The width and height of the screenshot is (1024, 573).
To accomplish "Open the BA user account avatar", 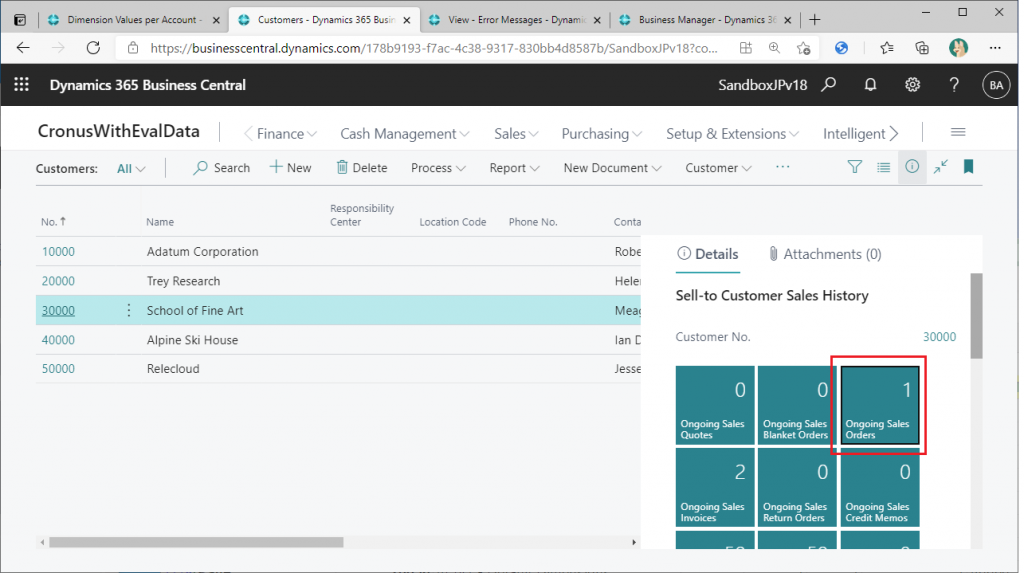I will click(996, 85).
